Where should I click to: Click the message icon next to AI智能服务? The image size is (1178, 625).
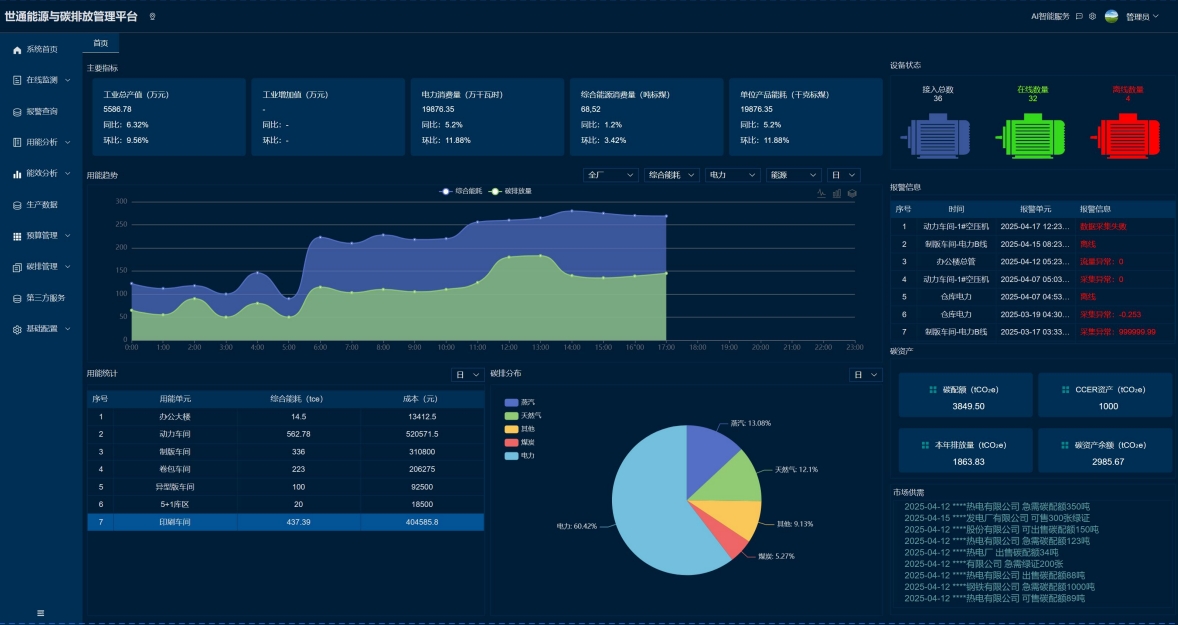pos(1079,17)
